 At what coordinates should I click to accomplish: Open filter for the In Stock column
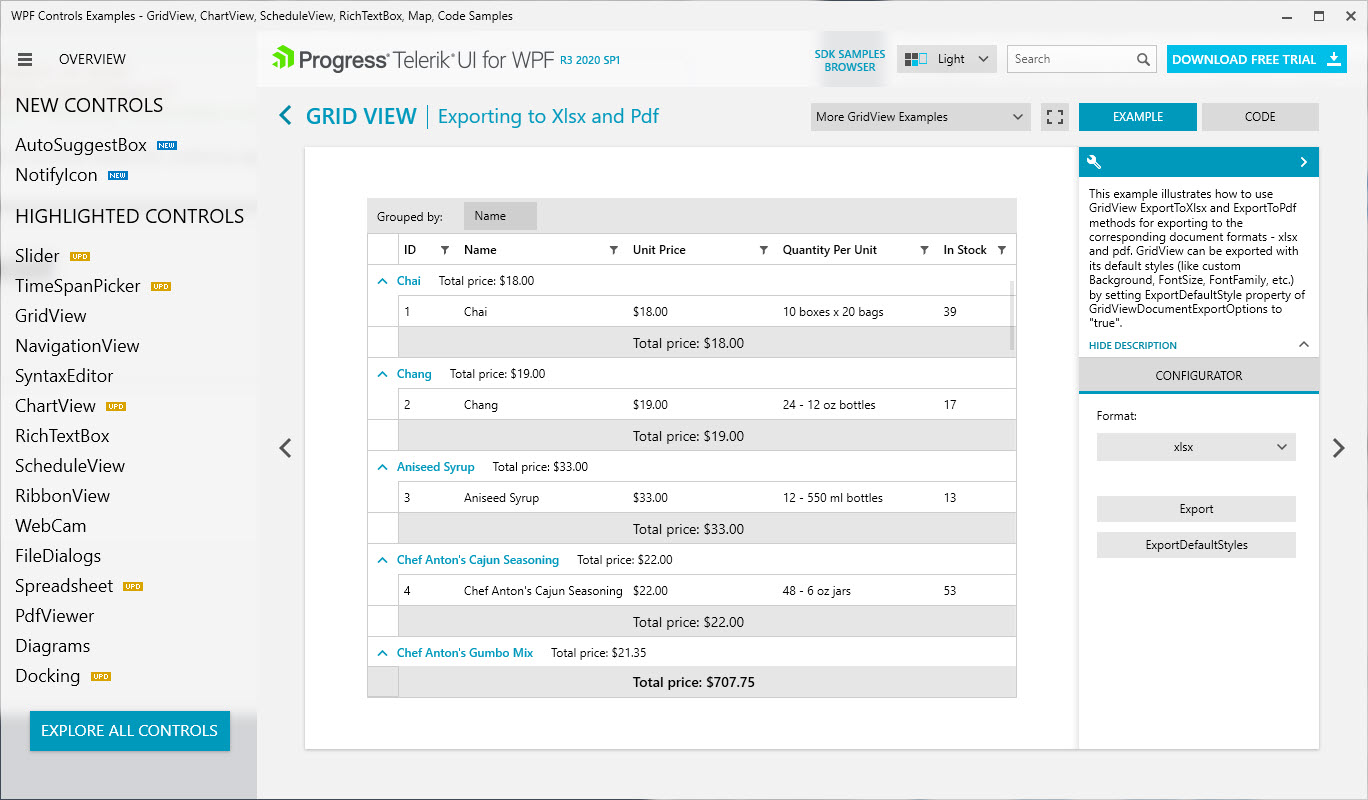coord(1002,250)
